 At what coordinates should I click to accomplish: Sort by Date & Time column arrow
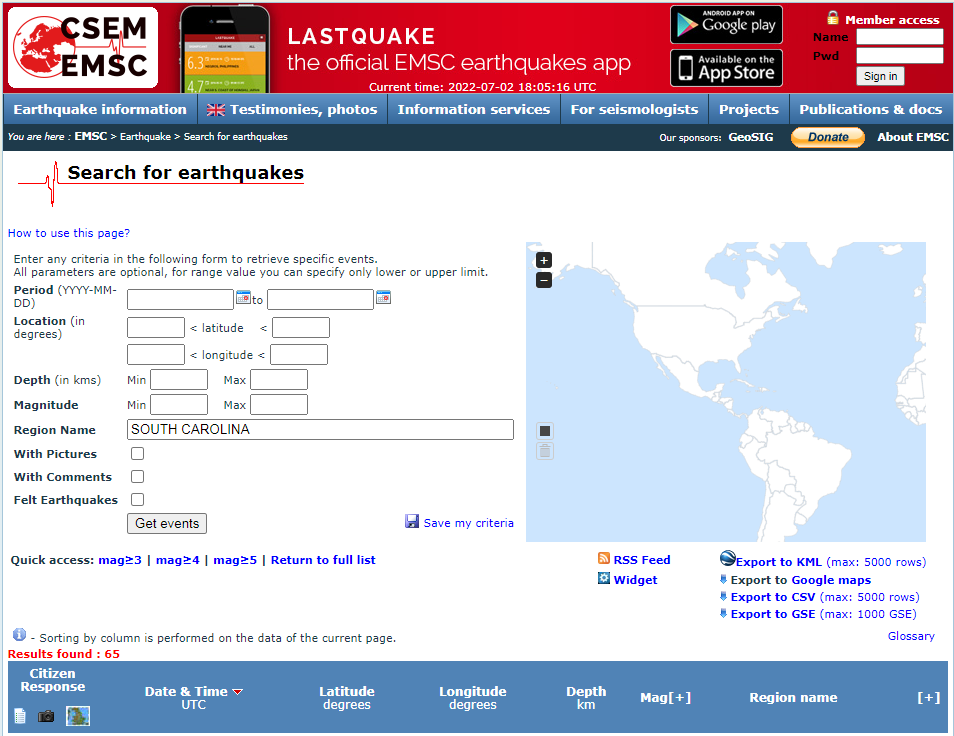238,692
